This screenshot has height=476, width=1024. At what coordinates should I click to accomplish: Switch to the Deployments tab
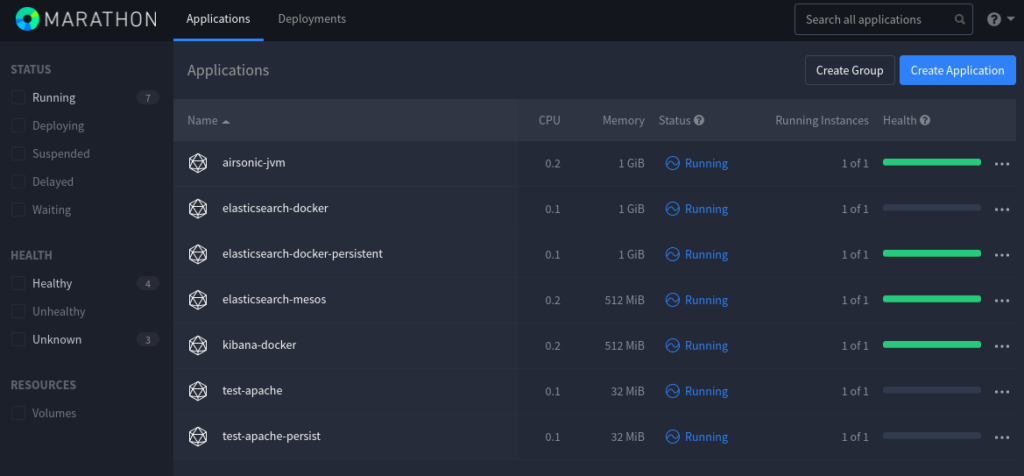(312, 19)
